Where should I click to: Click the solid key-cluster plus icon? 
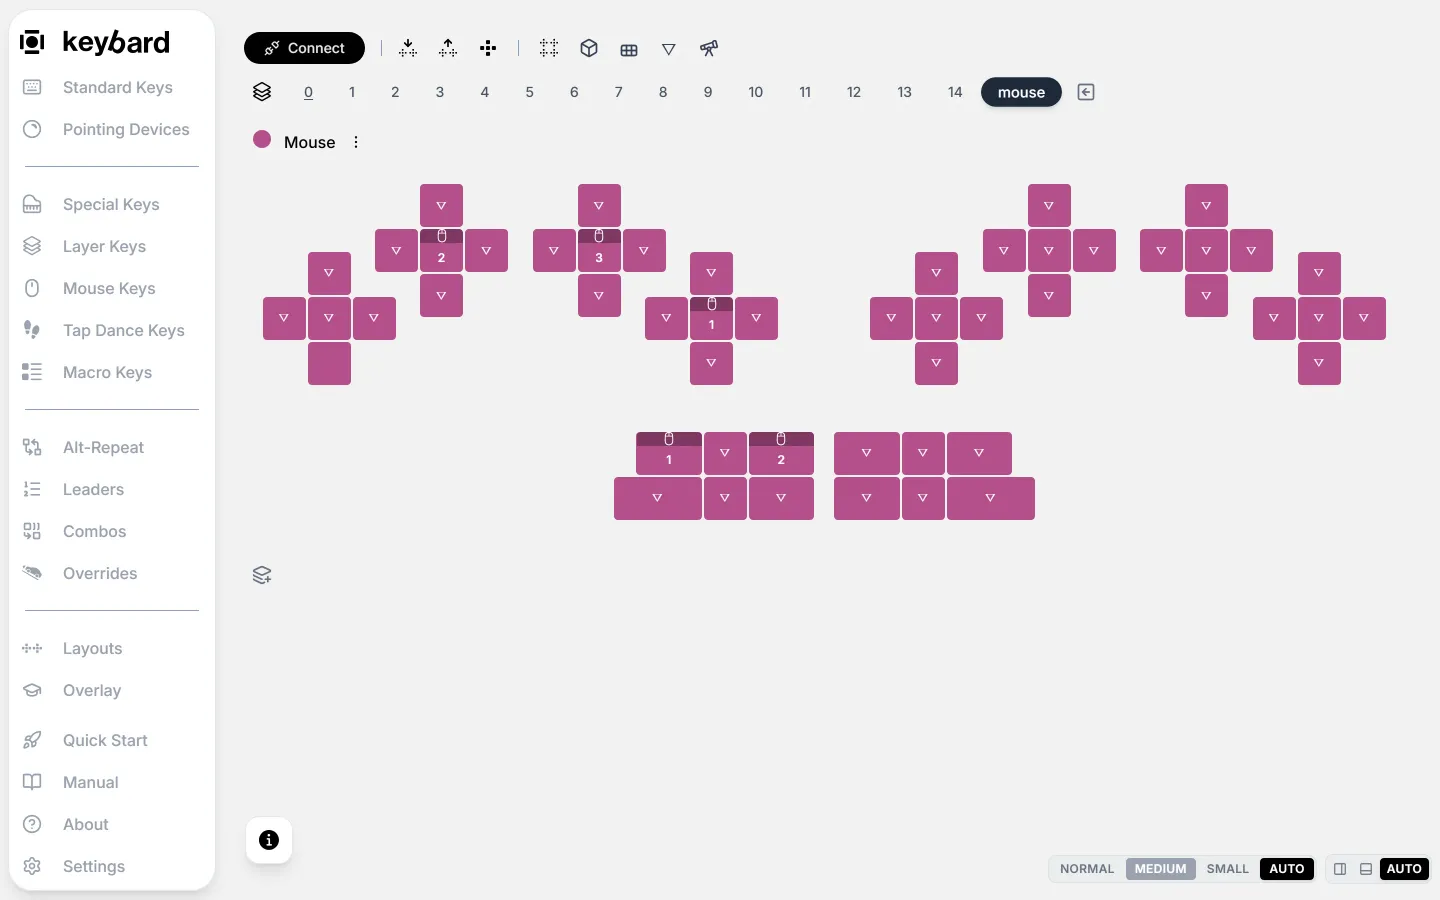tap(488, 48)
